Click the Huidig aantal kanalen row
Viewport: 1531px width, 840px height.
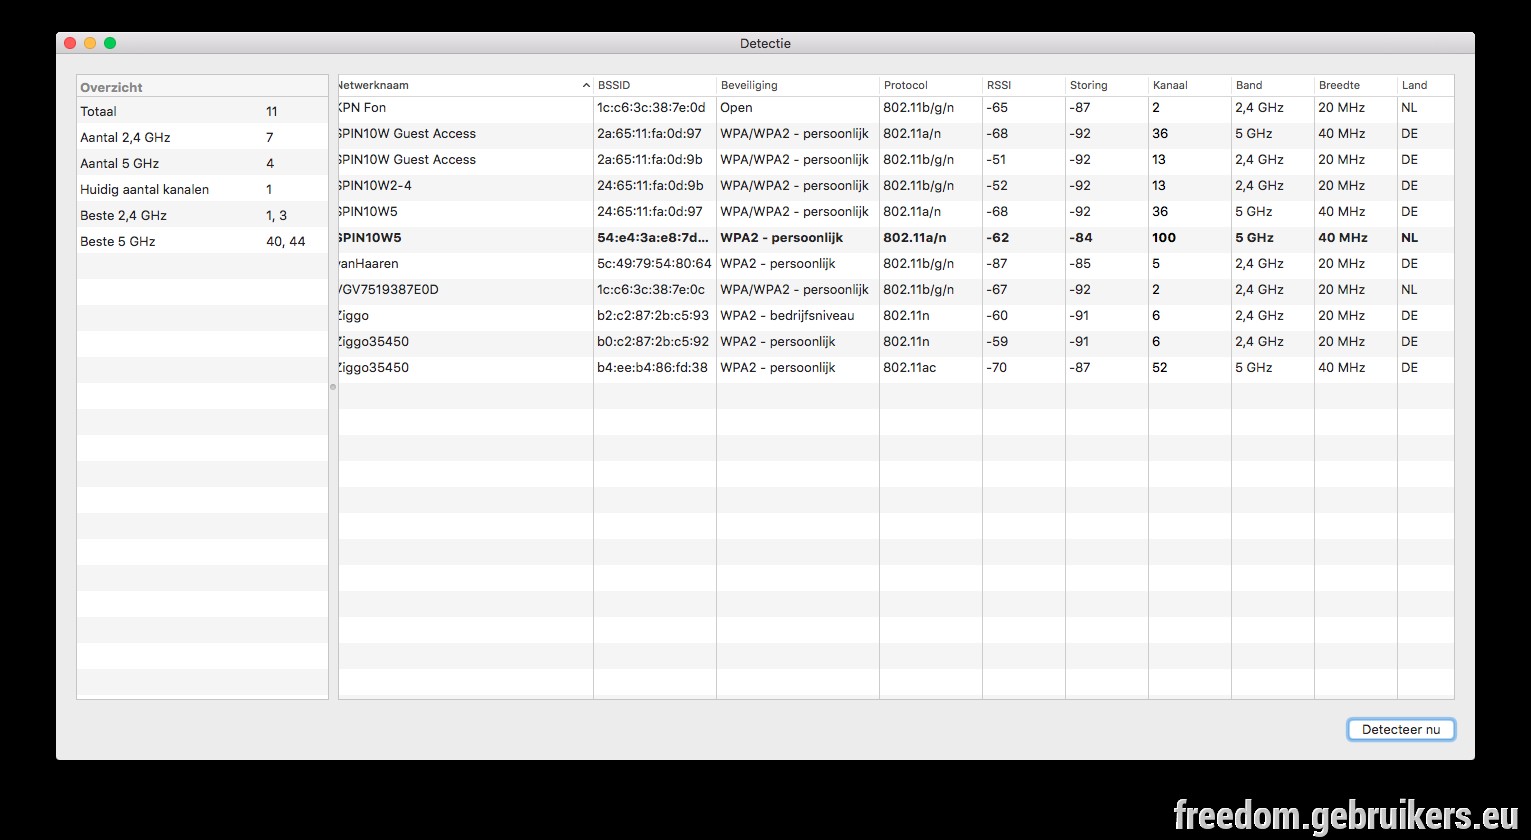[x=202, y=190]
